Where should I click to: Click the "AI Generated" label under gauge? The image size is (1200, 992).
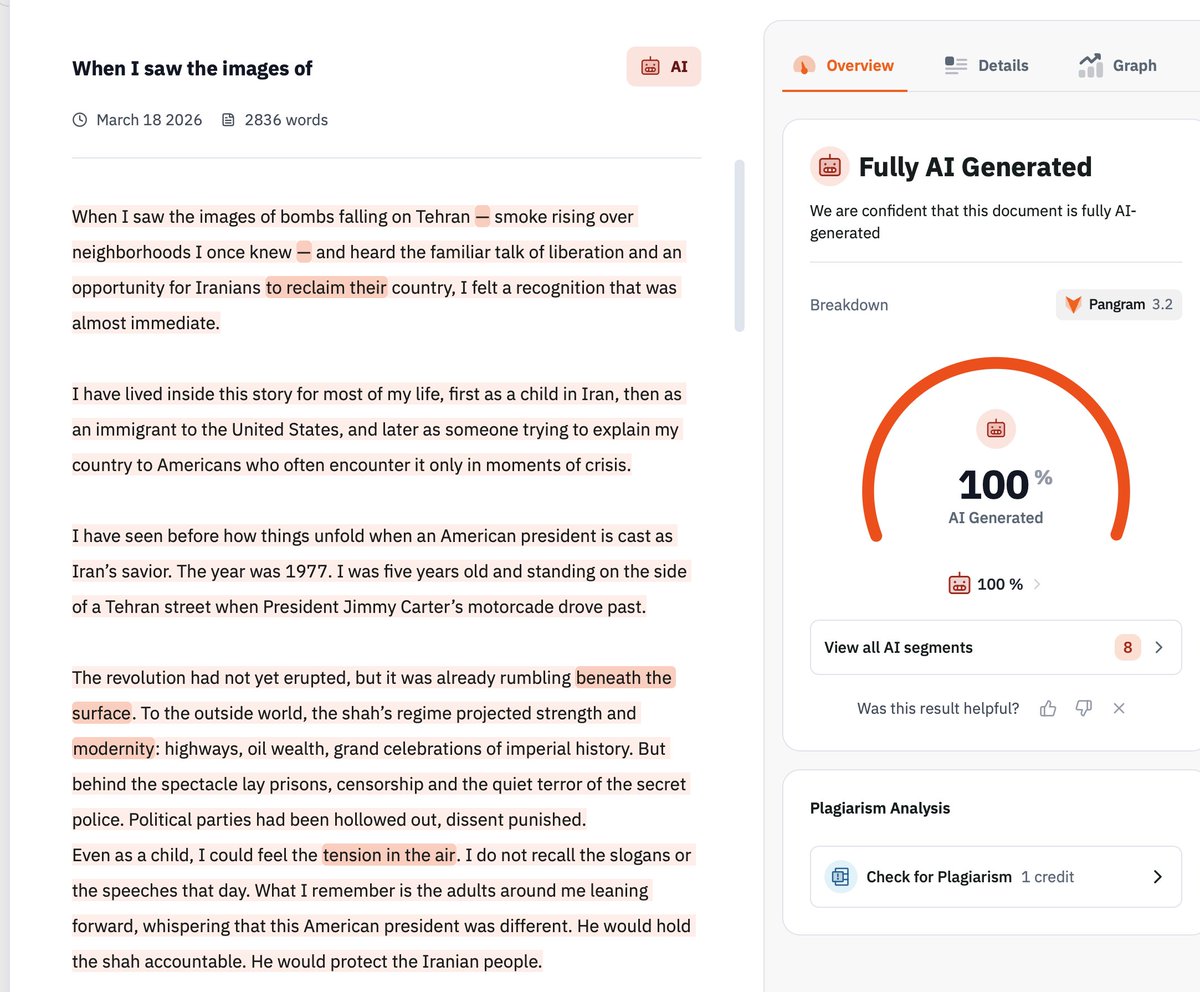click(995, 518)
